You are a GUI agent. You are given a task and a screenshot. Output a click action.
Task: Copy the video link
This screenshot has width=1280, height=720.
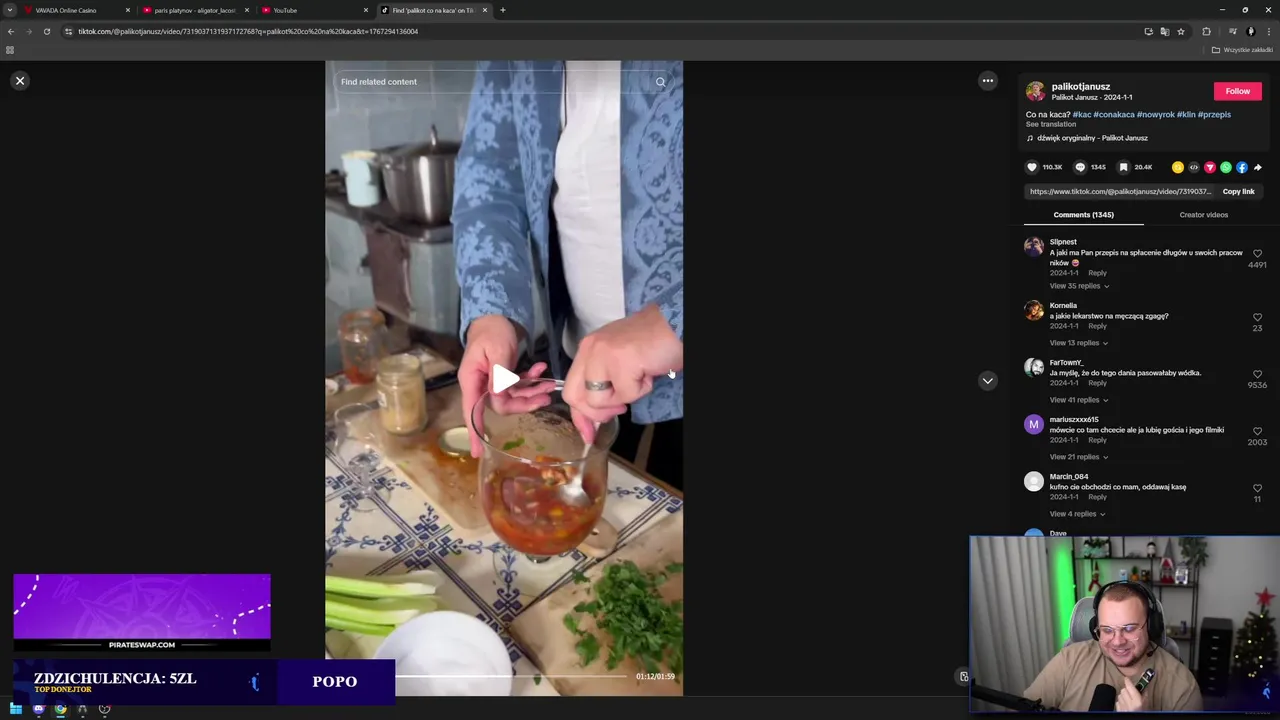1238,191
